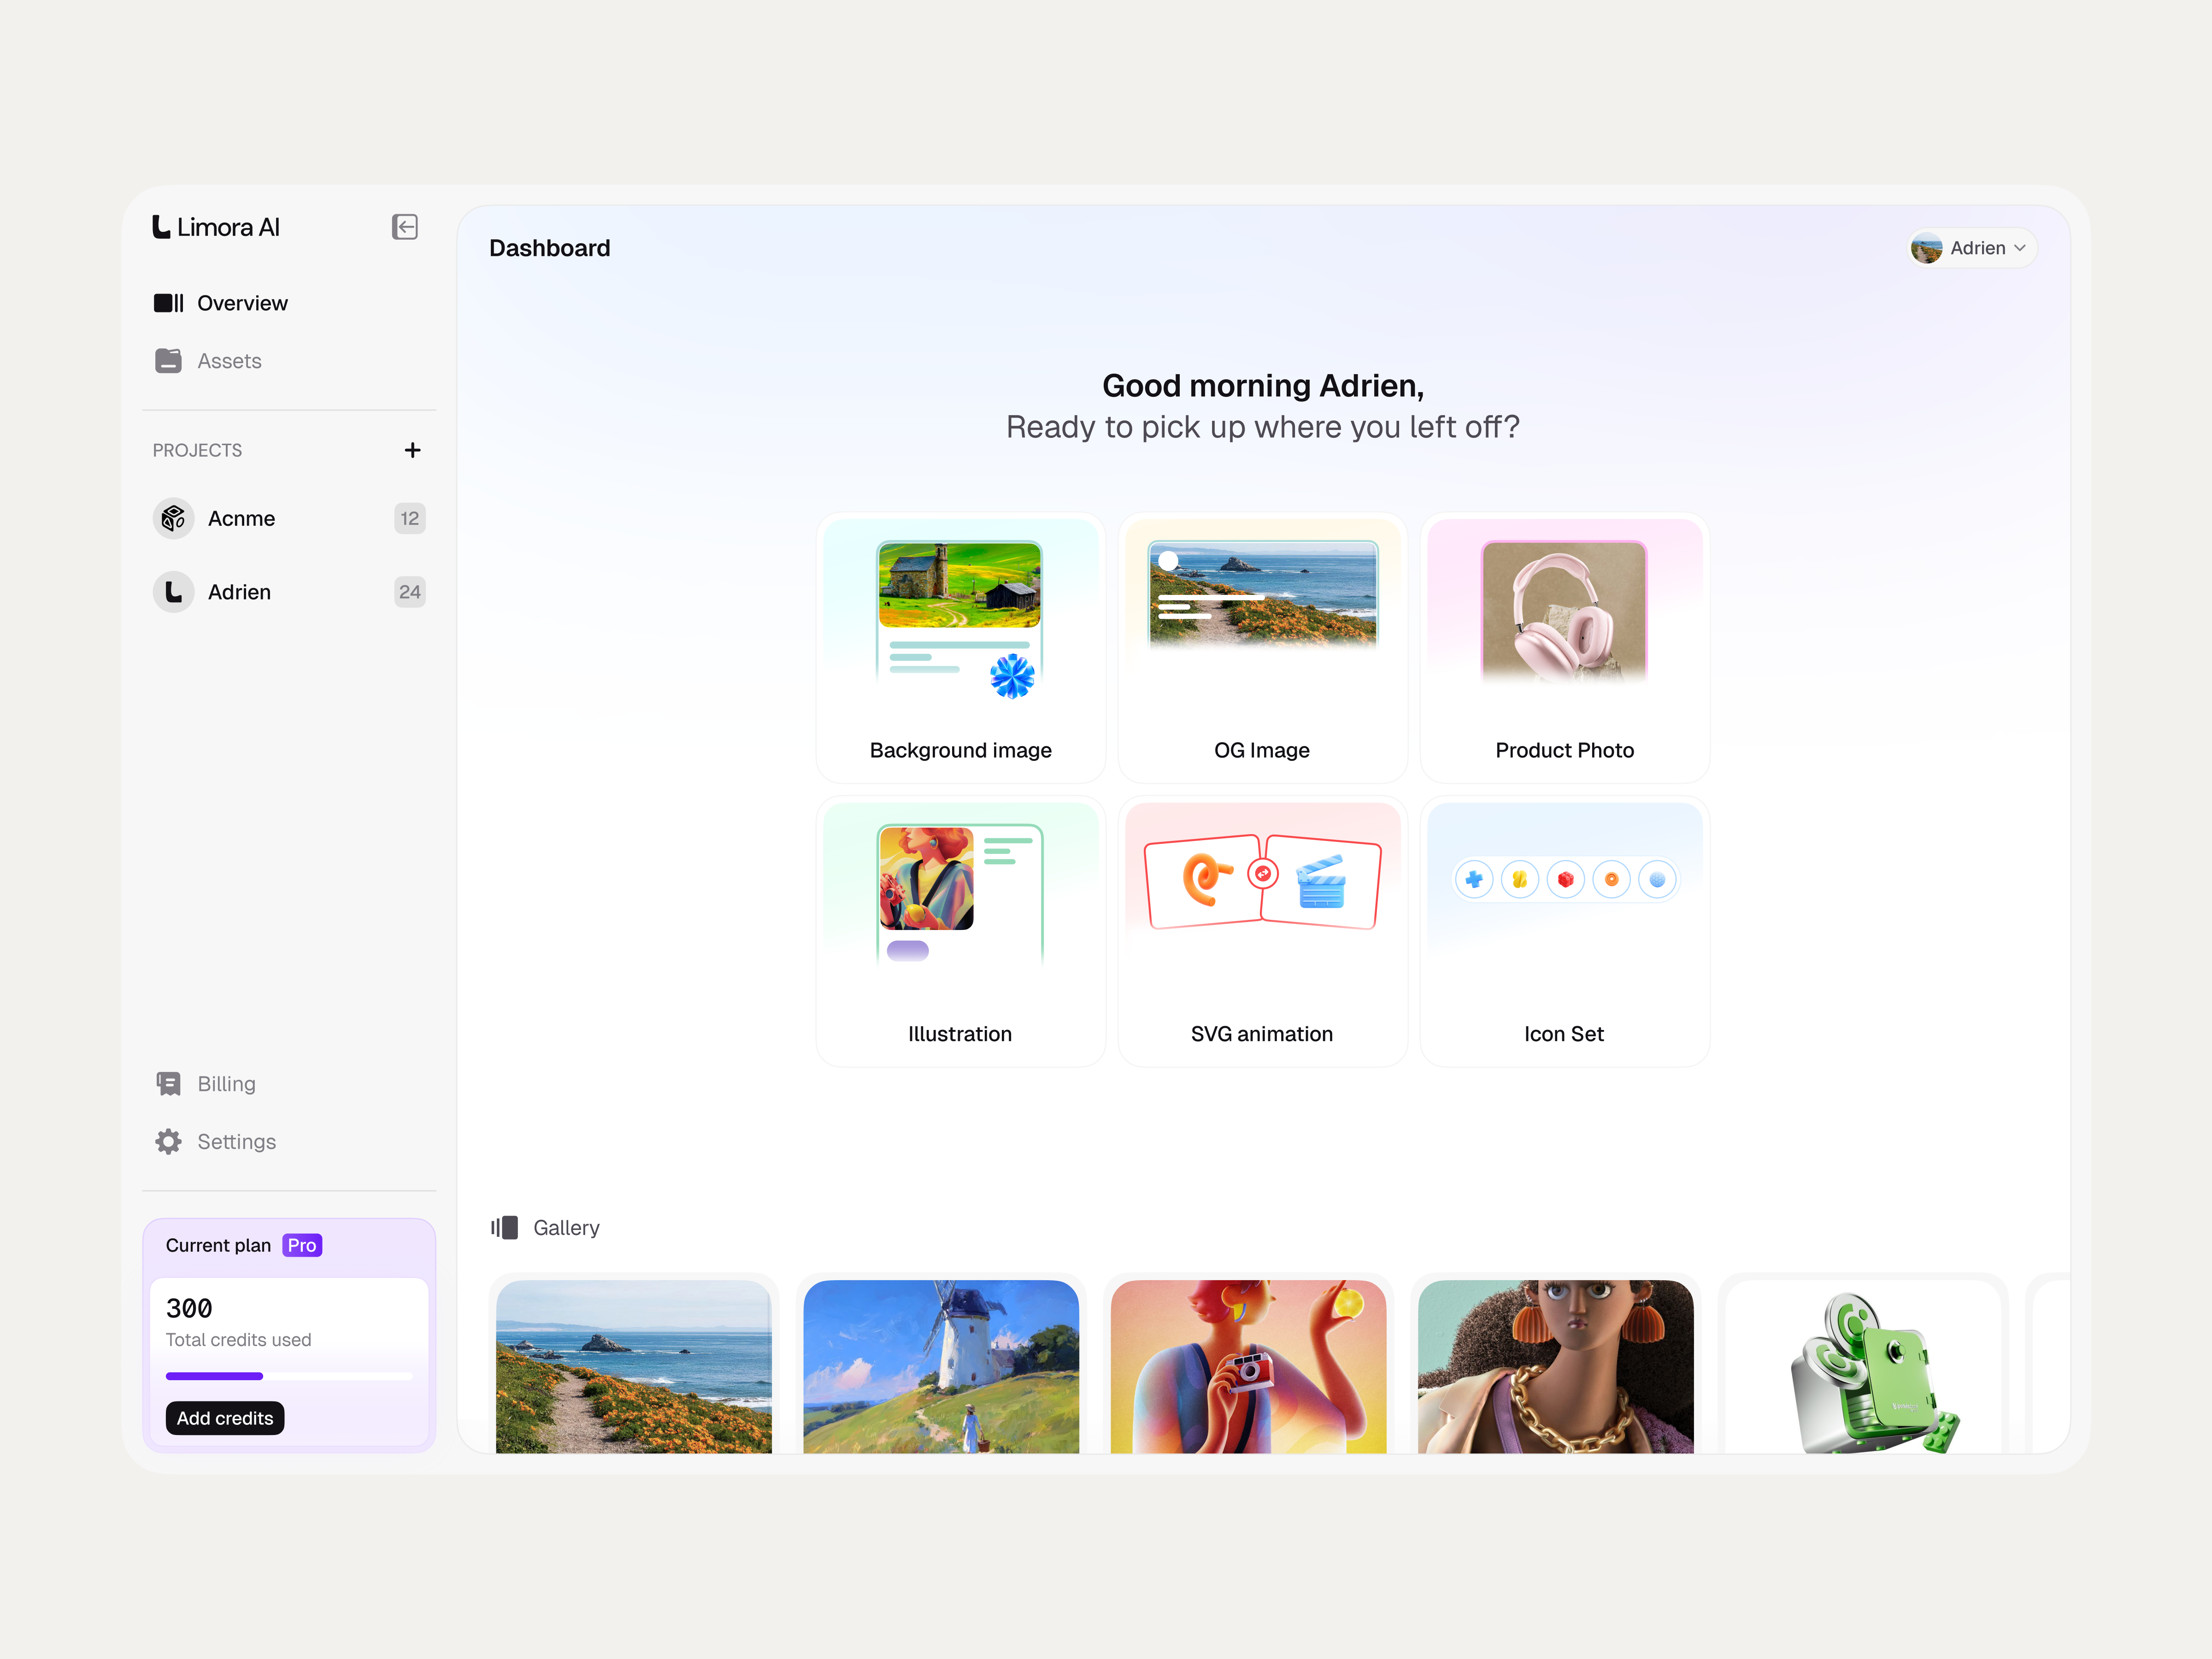This screenshot has height=1659, width=2212.
Task: Open the Adrien project in sidebar
Action: coord(288,592)
